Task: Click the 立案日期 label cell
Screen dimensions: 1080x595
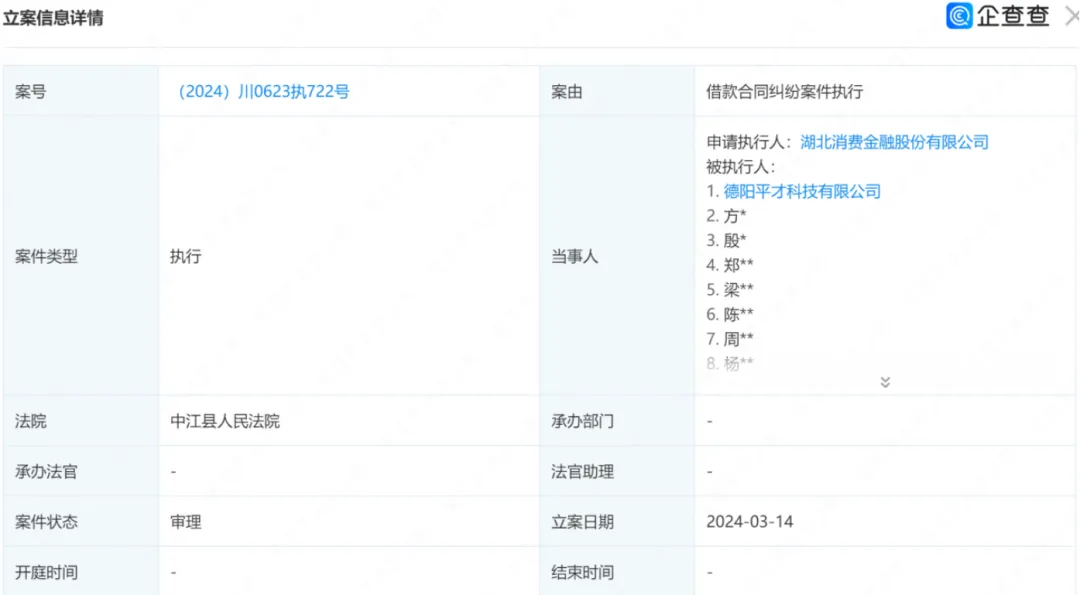Action: [616, 521]
